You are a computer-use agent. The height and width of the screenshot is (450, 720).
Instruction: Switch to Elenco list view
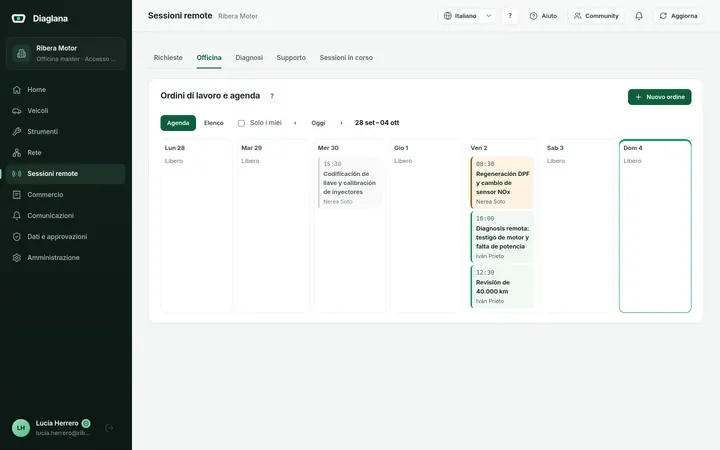[x=214, y=123]
